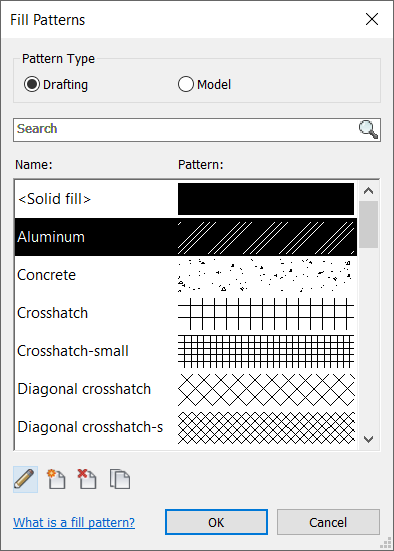Select the Diagonal crosshatch-s row

[186, 427]
